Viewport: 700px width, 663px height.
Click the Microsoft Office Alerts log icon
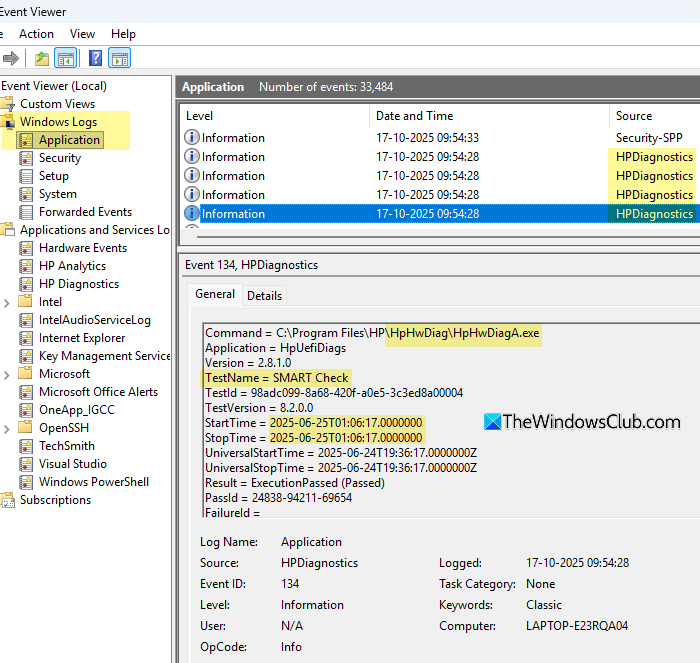(26, 392)
